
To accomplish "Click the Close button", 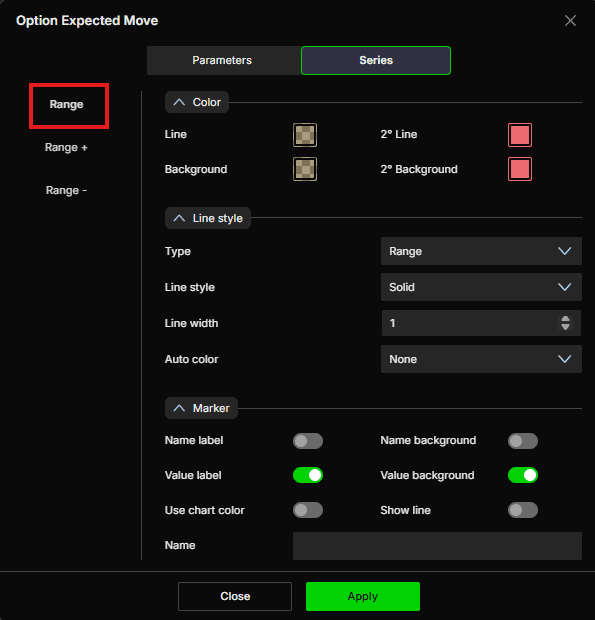I will (235, 596).
